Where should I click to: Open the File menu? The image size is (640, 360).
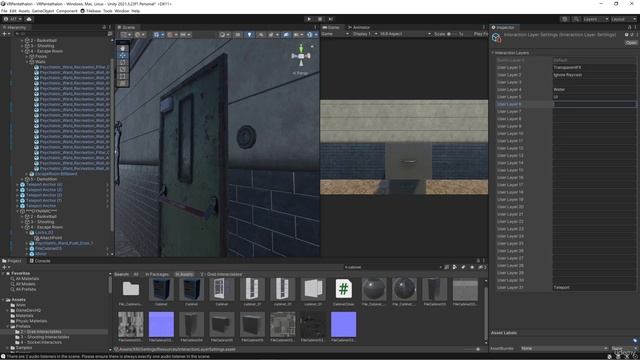[4, 11]
